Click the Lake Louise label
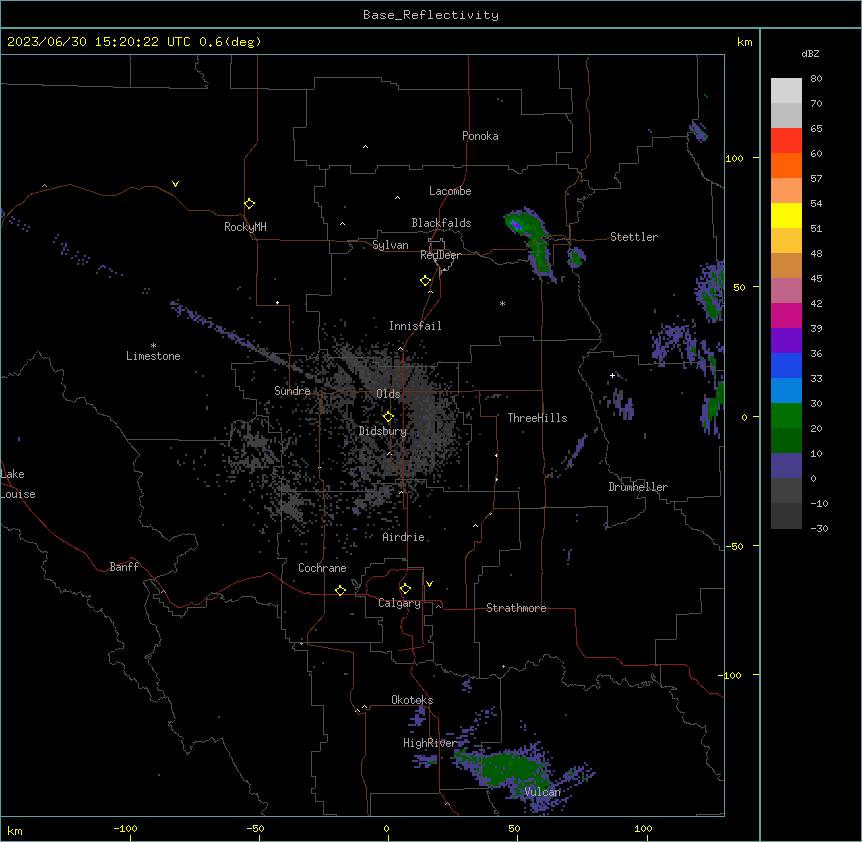862x842 pixels. (x=18, y=484)
